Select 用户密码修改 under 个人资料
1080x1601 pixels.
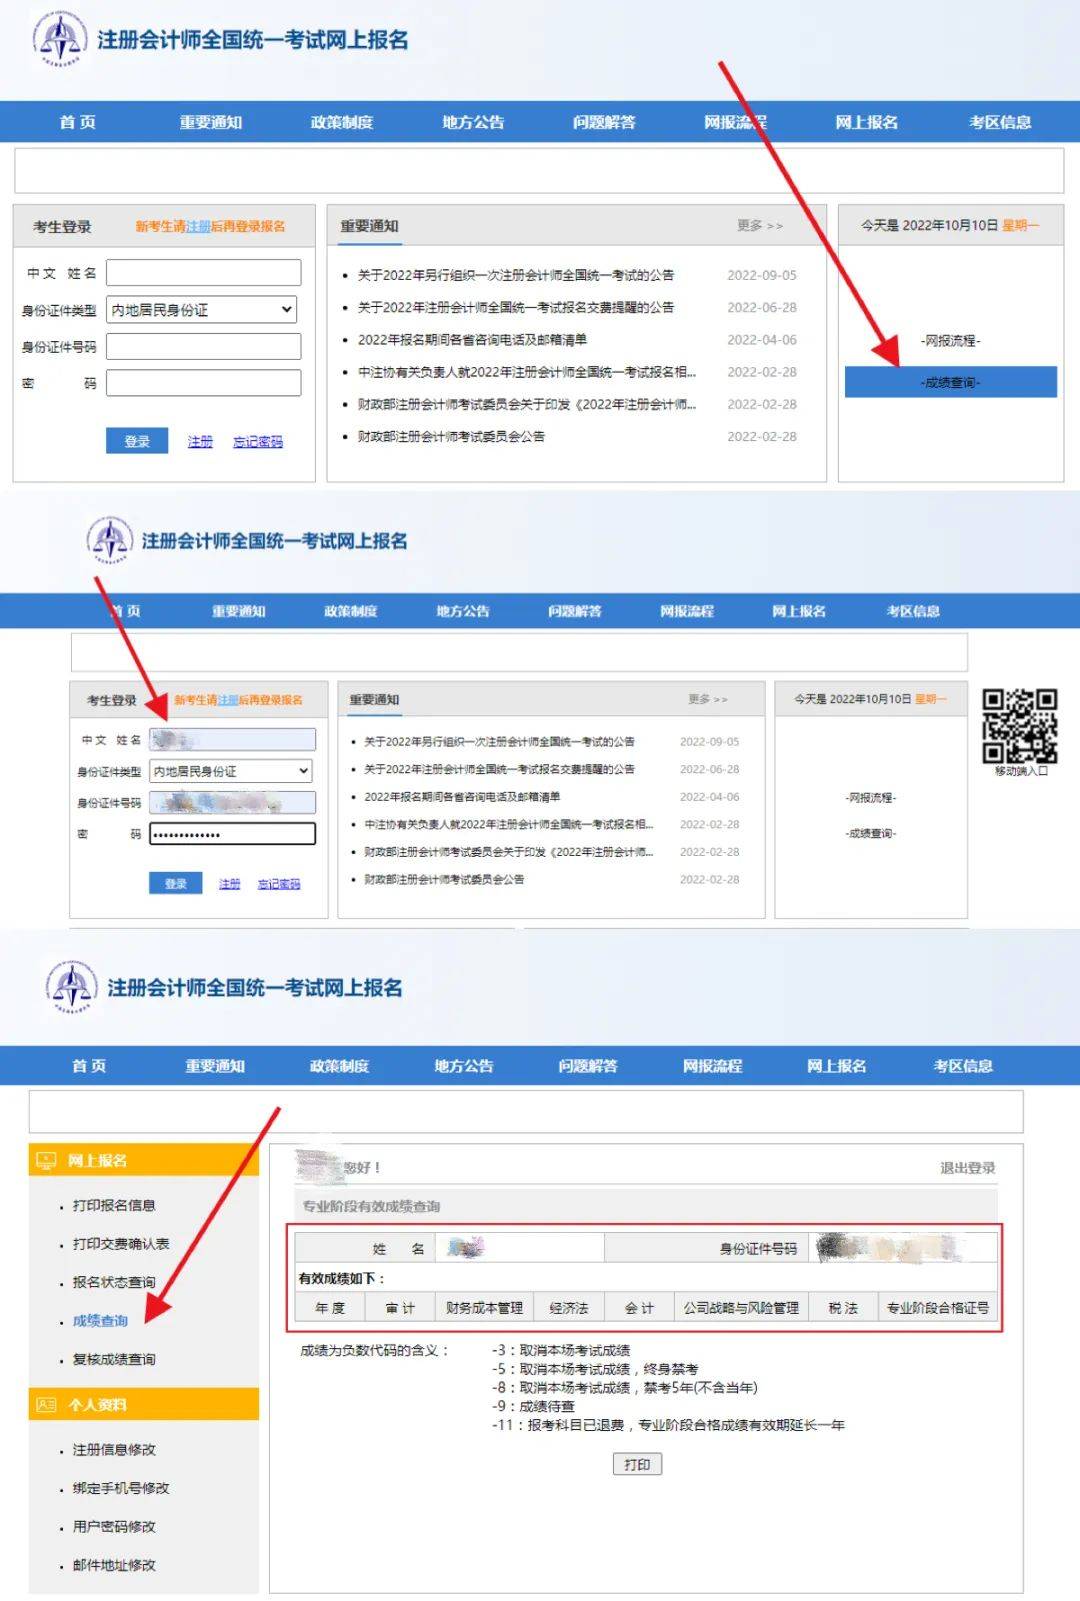pos(114,1527)
